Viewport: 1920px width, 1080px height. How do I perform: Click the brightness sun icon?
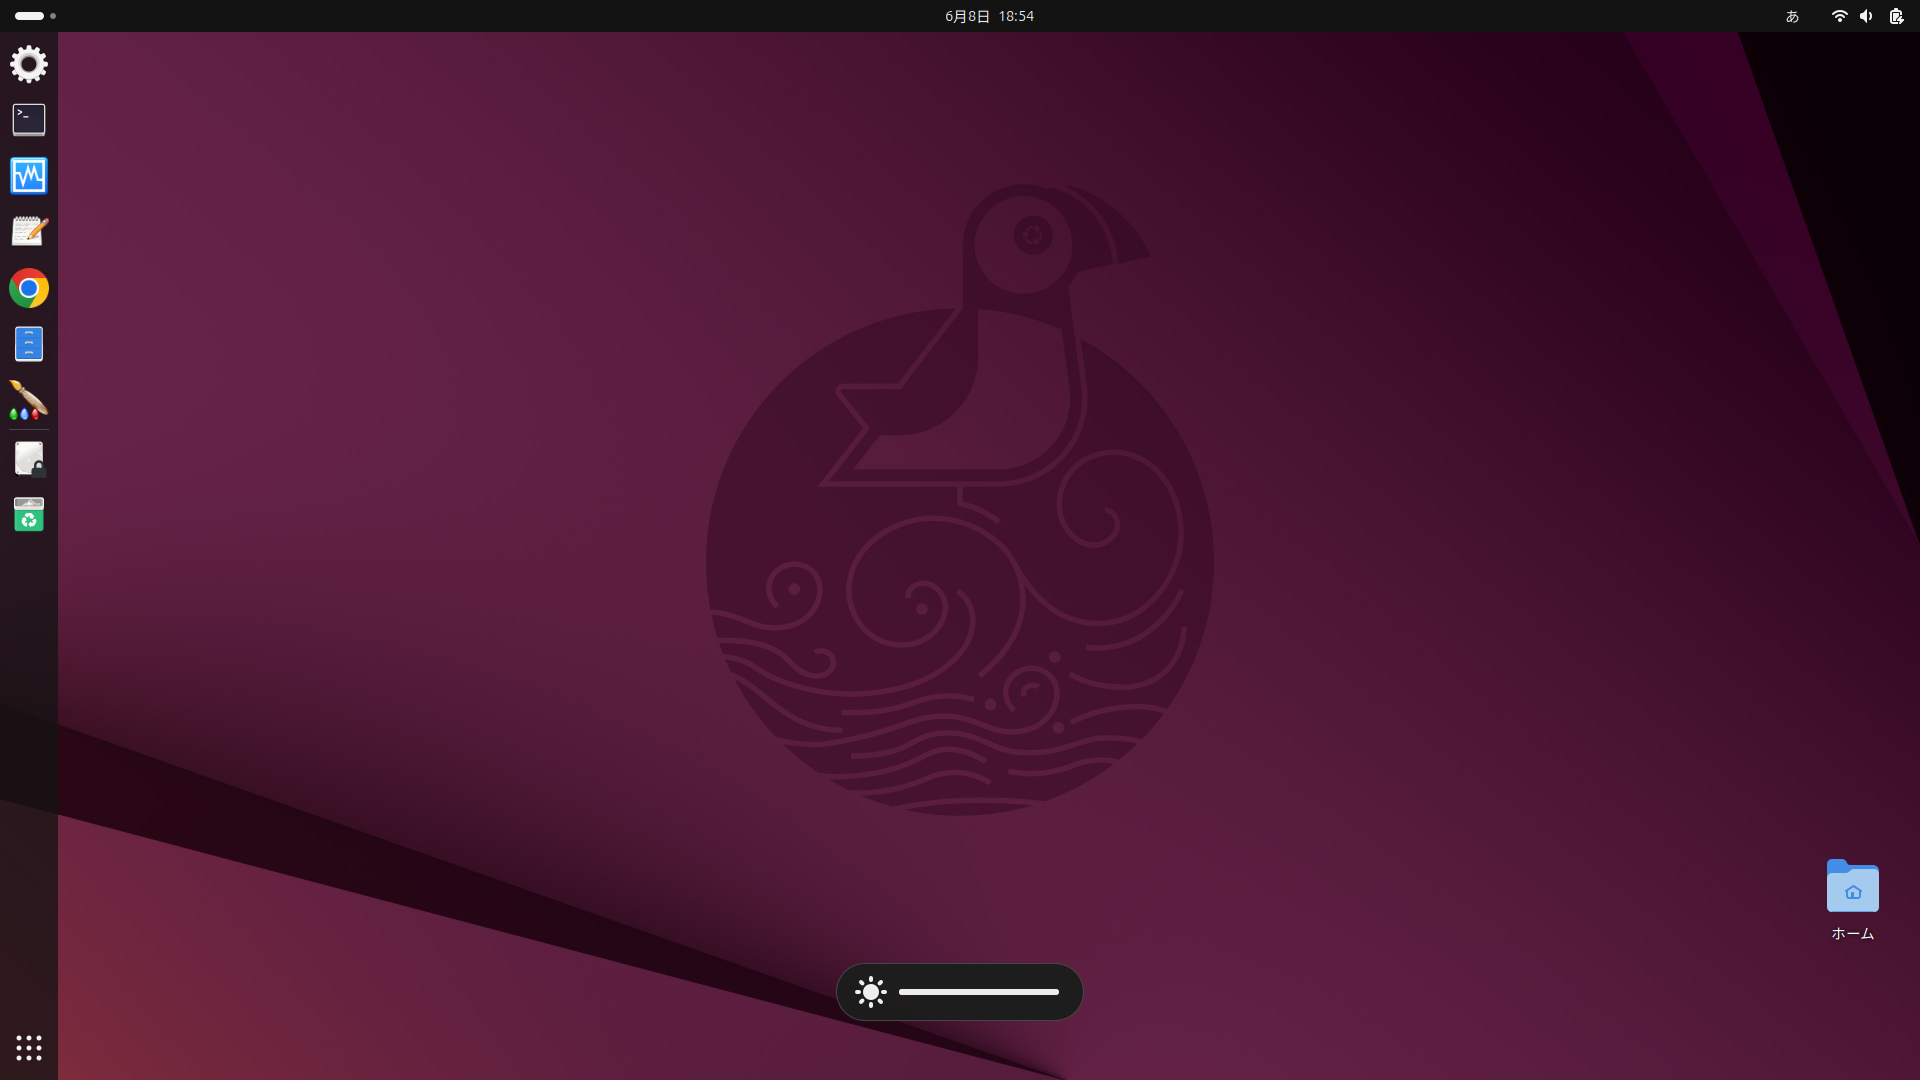pyautogui.click(x=870, y=991)
